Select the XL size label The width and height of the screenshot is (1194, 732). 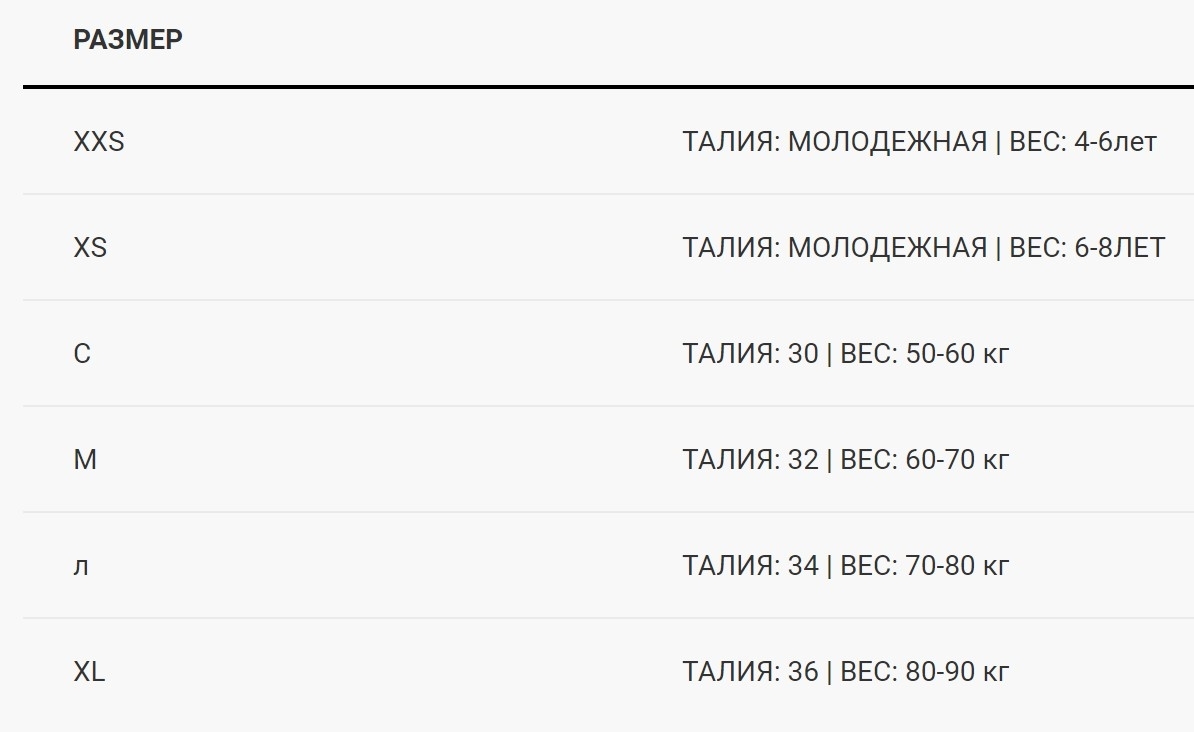tap(89, 672)
